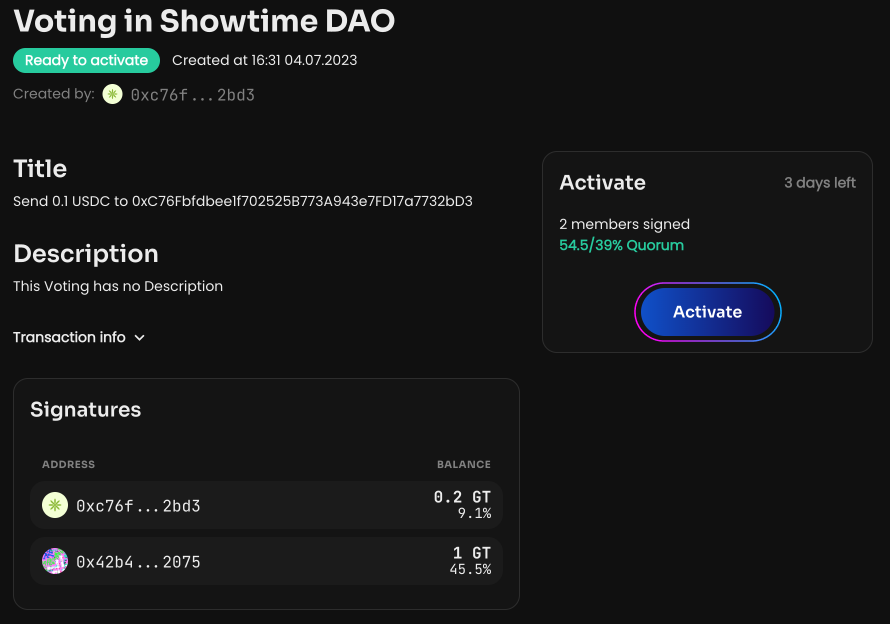Click the 3 days left label
Image resolution: width=890 pixels, height=624 pixels.
(820, 183)
